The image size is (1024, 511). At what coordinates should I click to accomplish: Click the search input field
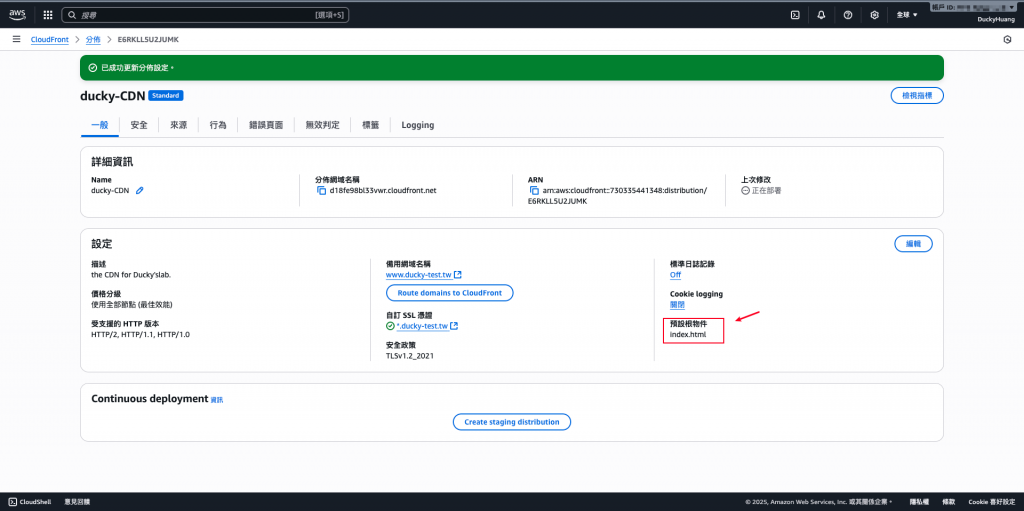click(205, 14)
